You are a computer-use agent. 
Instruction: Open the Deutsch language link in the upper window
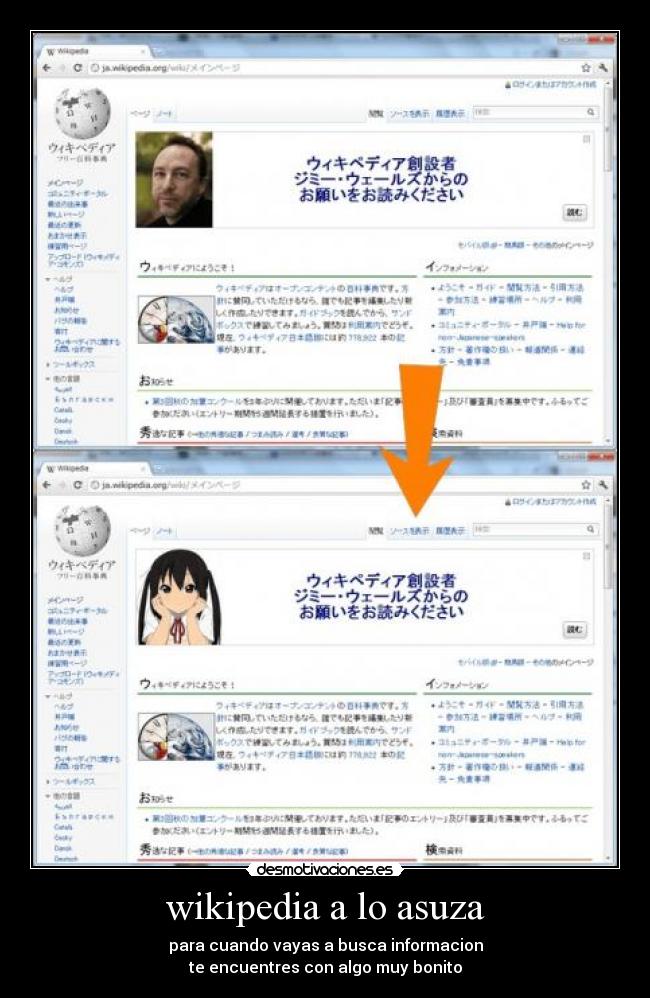coord(66,441)
